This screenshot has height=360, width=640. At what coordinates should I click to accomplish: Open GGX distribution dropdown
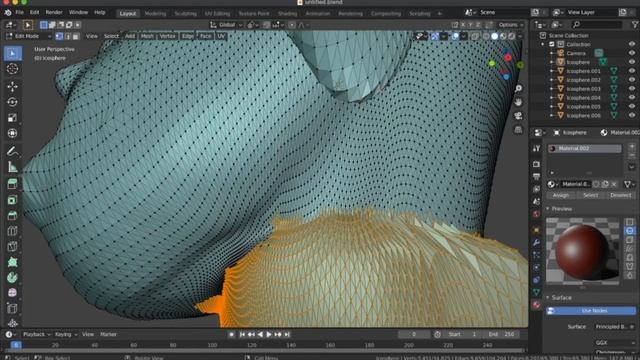point(614,343)
